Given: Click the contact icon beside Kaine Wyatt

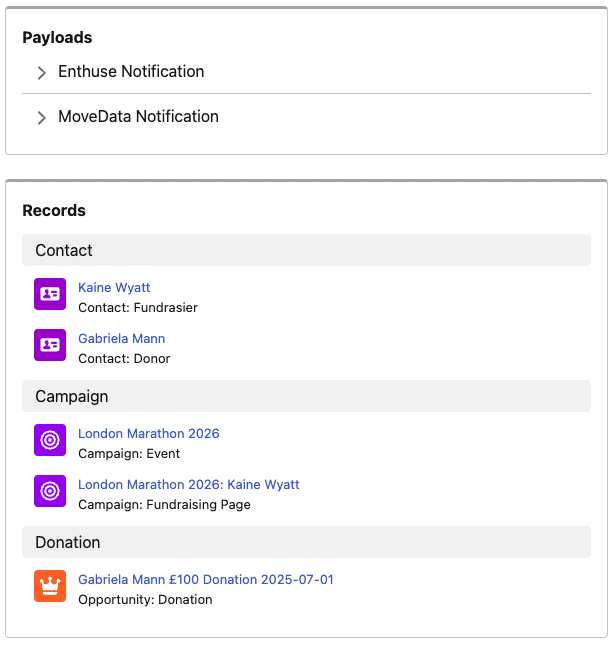Looking at the screenshot, I should tap(50, 294).
